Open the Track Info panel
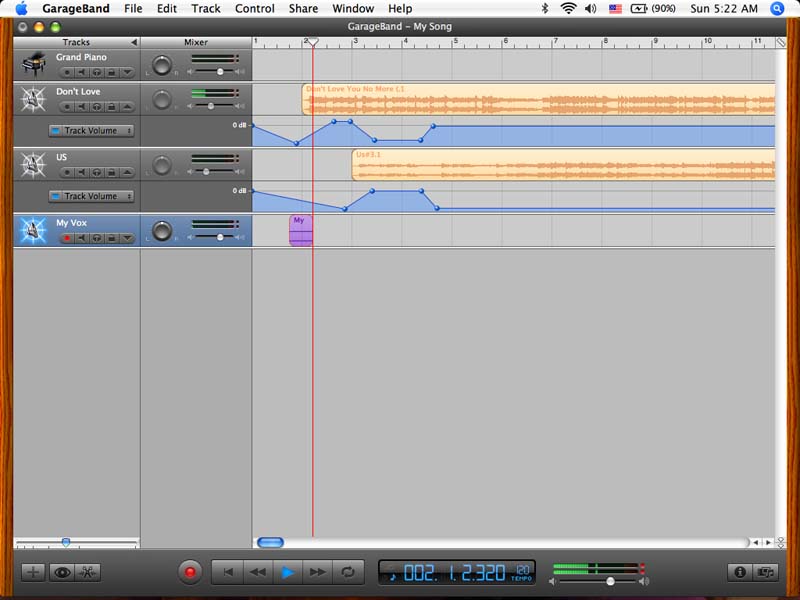This screenshot has width=800, height=600. [740, 572]
